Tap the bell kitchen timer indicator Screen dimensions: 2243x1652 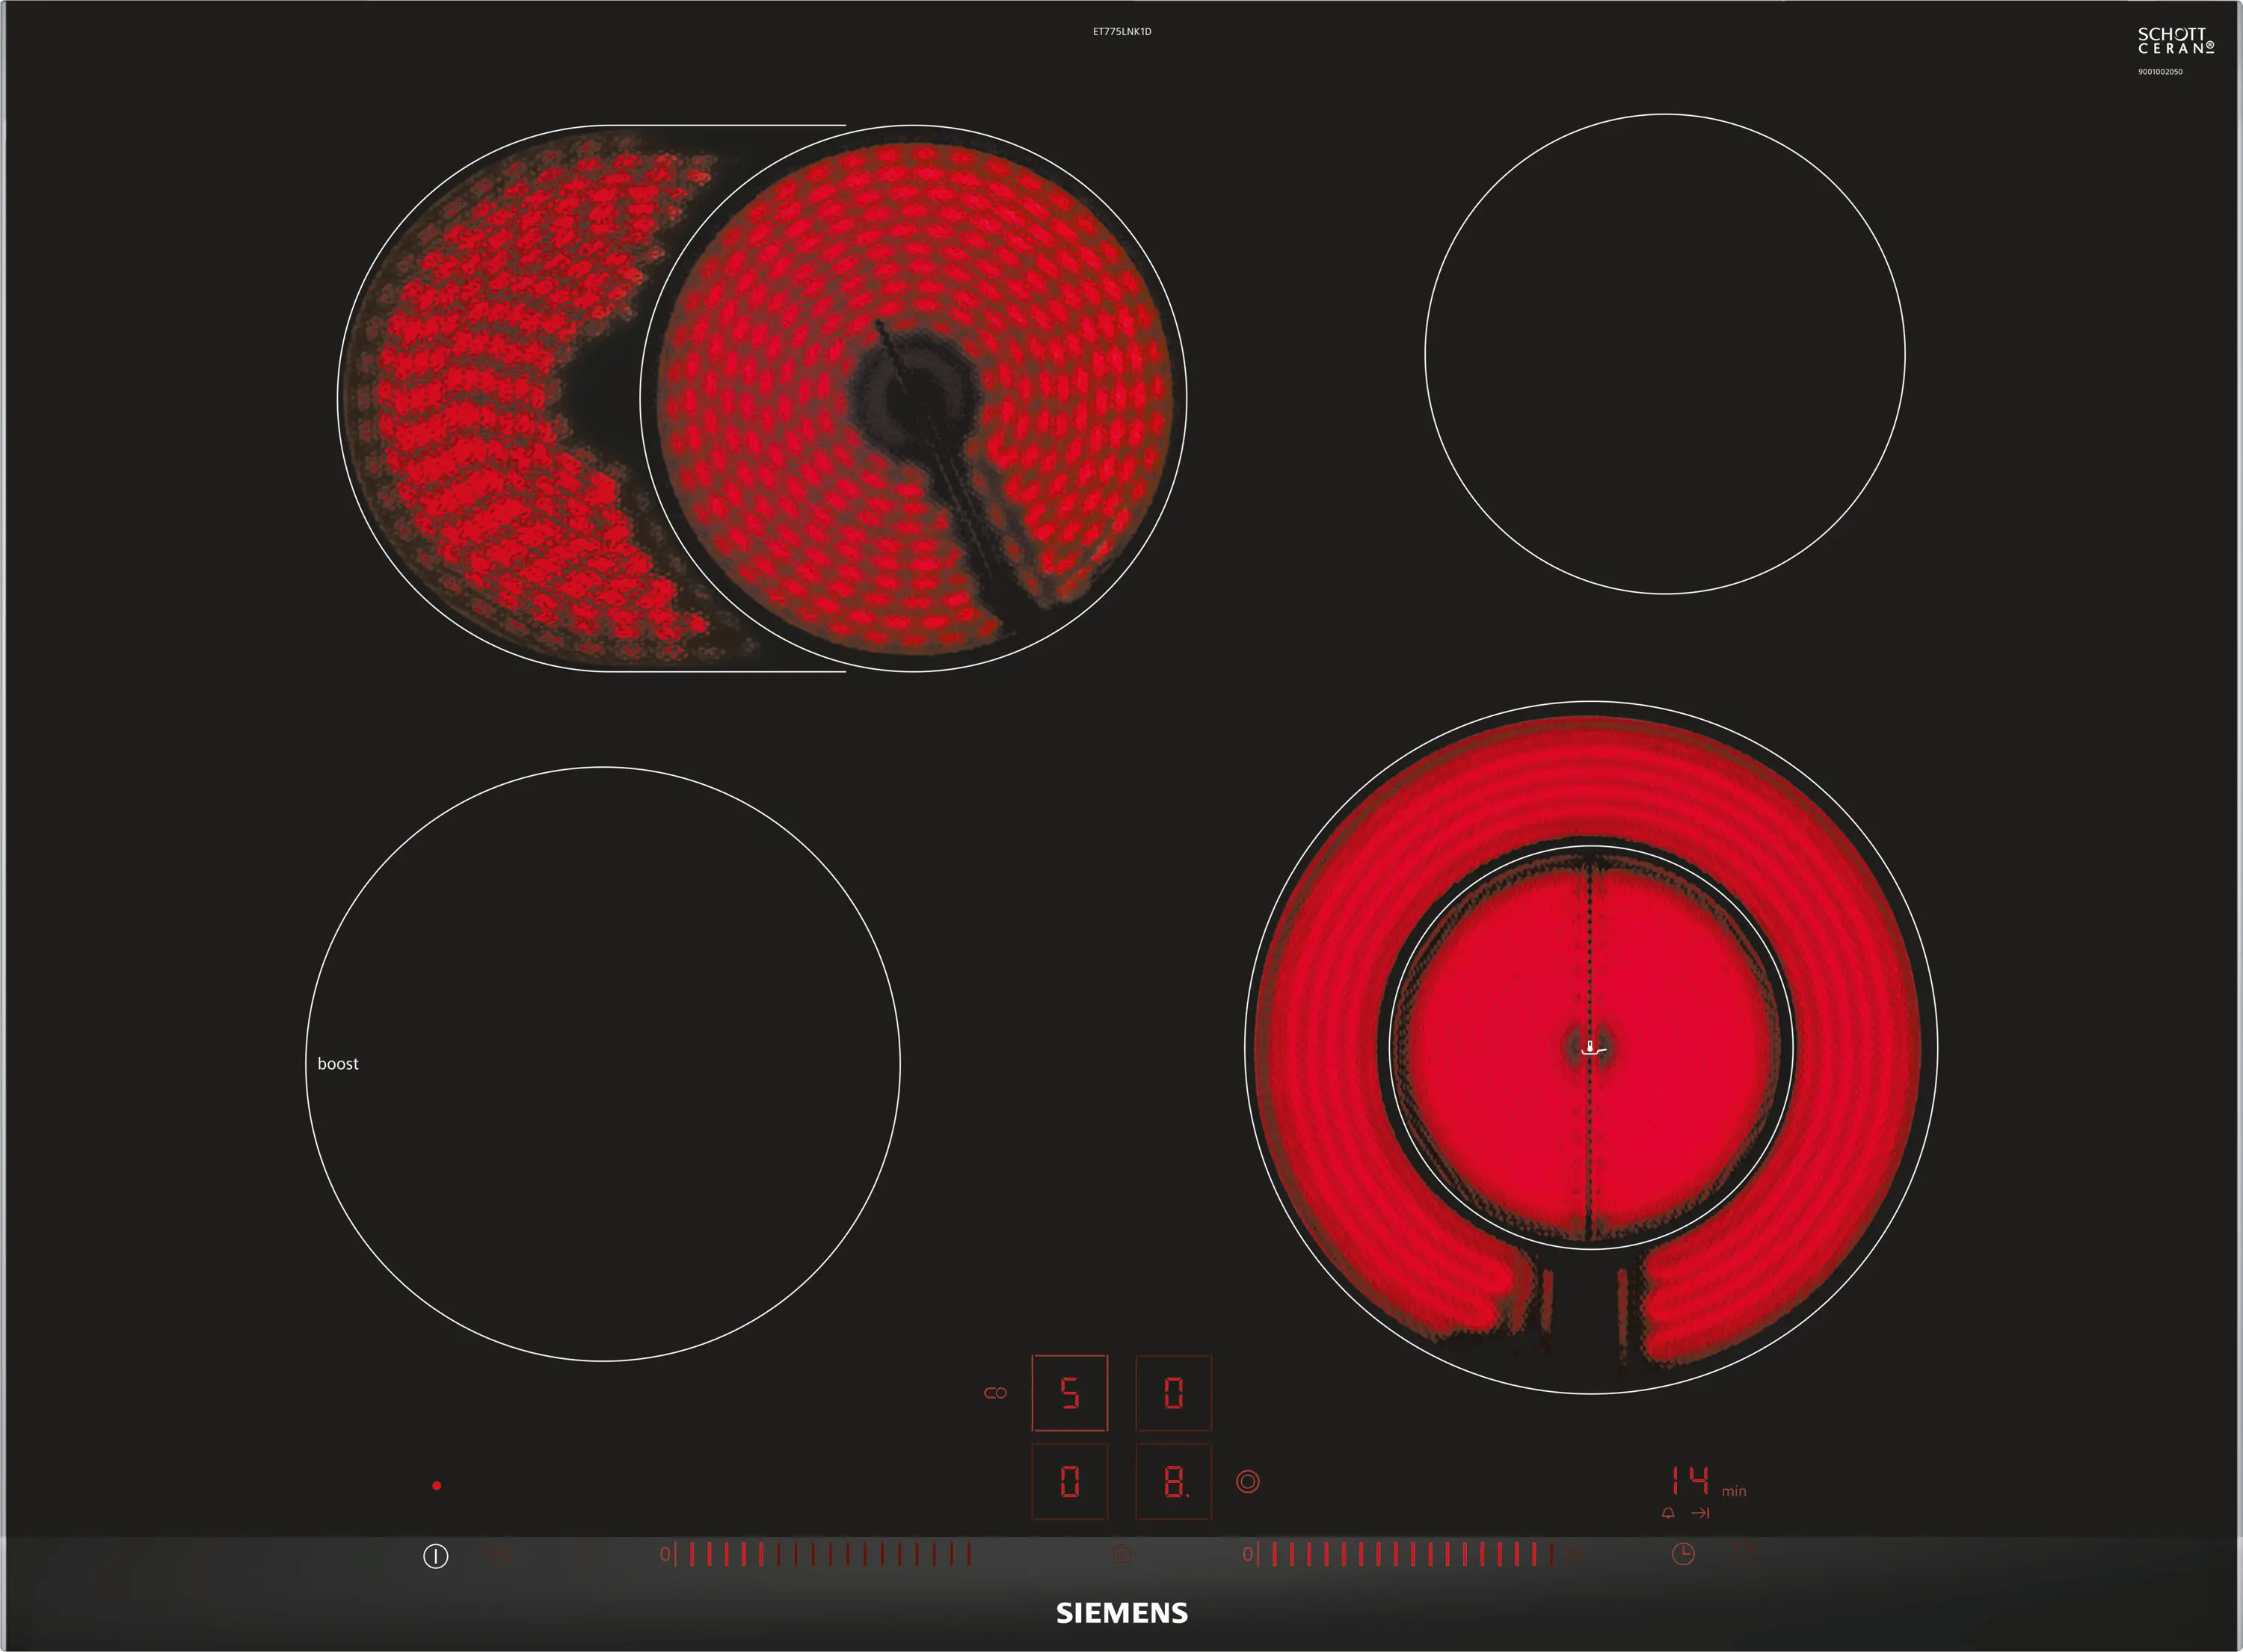click(1668, 1513)
